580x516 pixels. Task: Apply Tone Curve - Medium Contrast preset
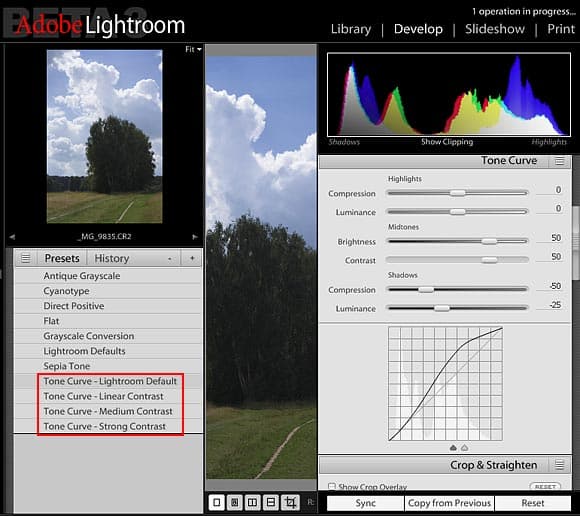[108, 411]
